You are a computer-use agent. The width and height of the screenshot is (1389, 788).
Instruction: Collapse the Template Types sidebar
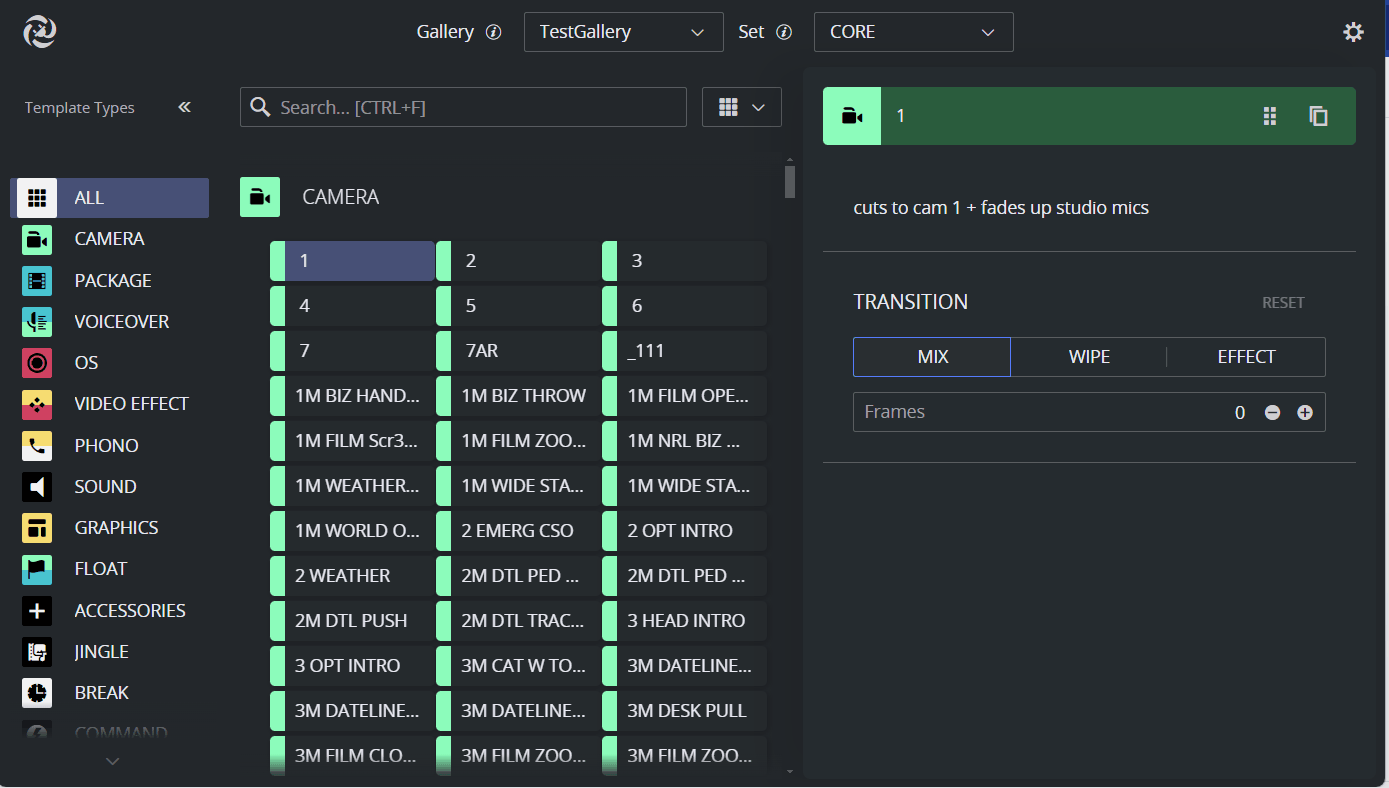pos(184,107)
